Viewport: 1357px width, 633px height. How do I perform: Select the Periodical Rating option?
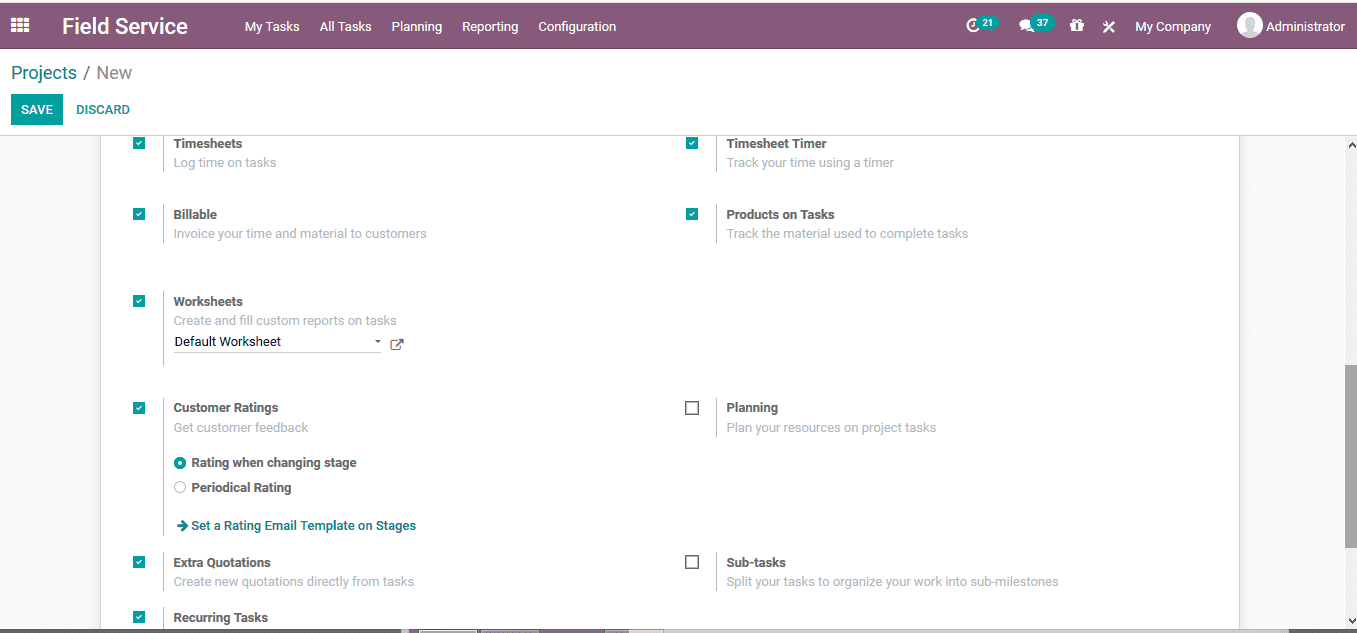click(x=180, y=488)
